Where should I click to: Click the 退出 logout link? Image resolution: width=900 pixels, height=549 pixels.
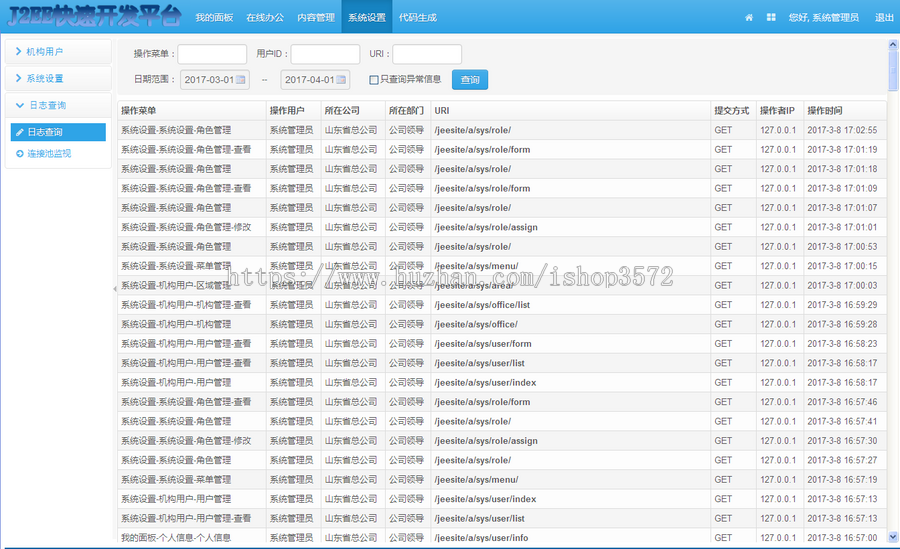[x=884, y=18]
